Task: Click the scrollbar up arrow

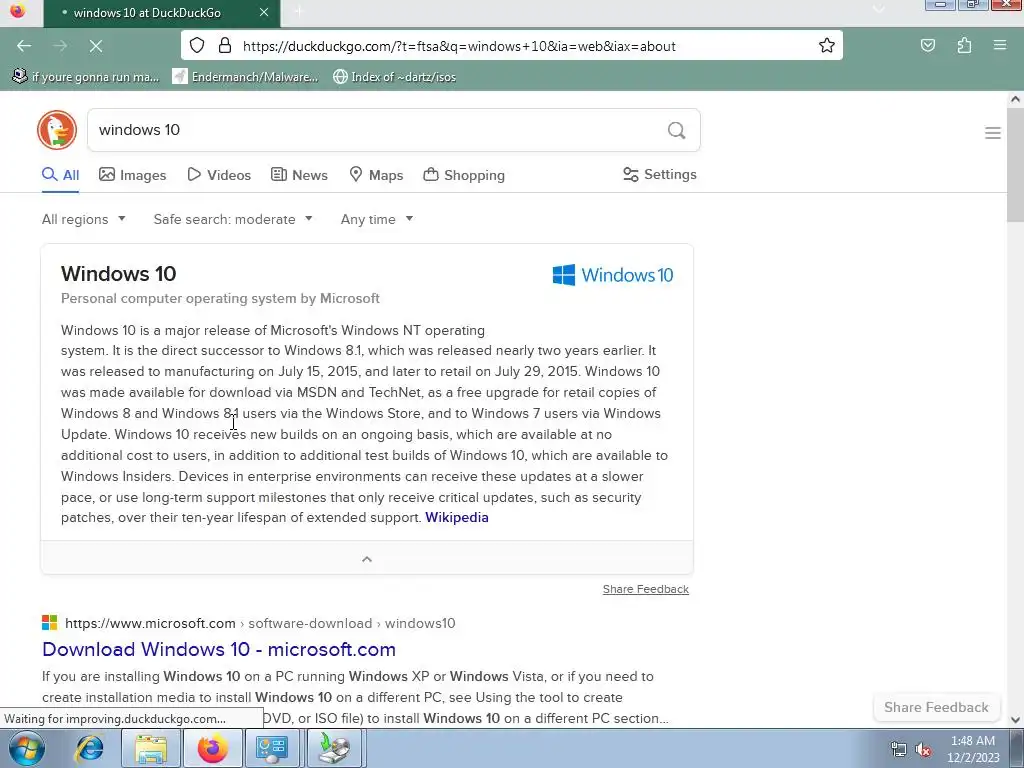Action: tap(1015, 99)
